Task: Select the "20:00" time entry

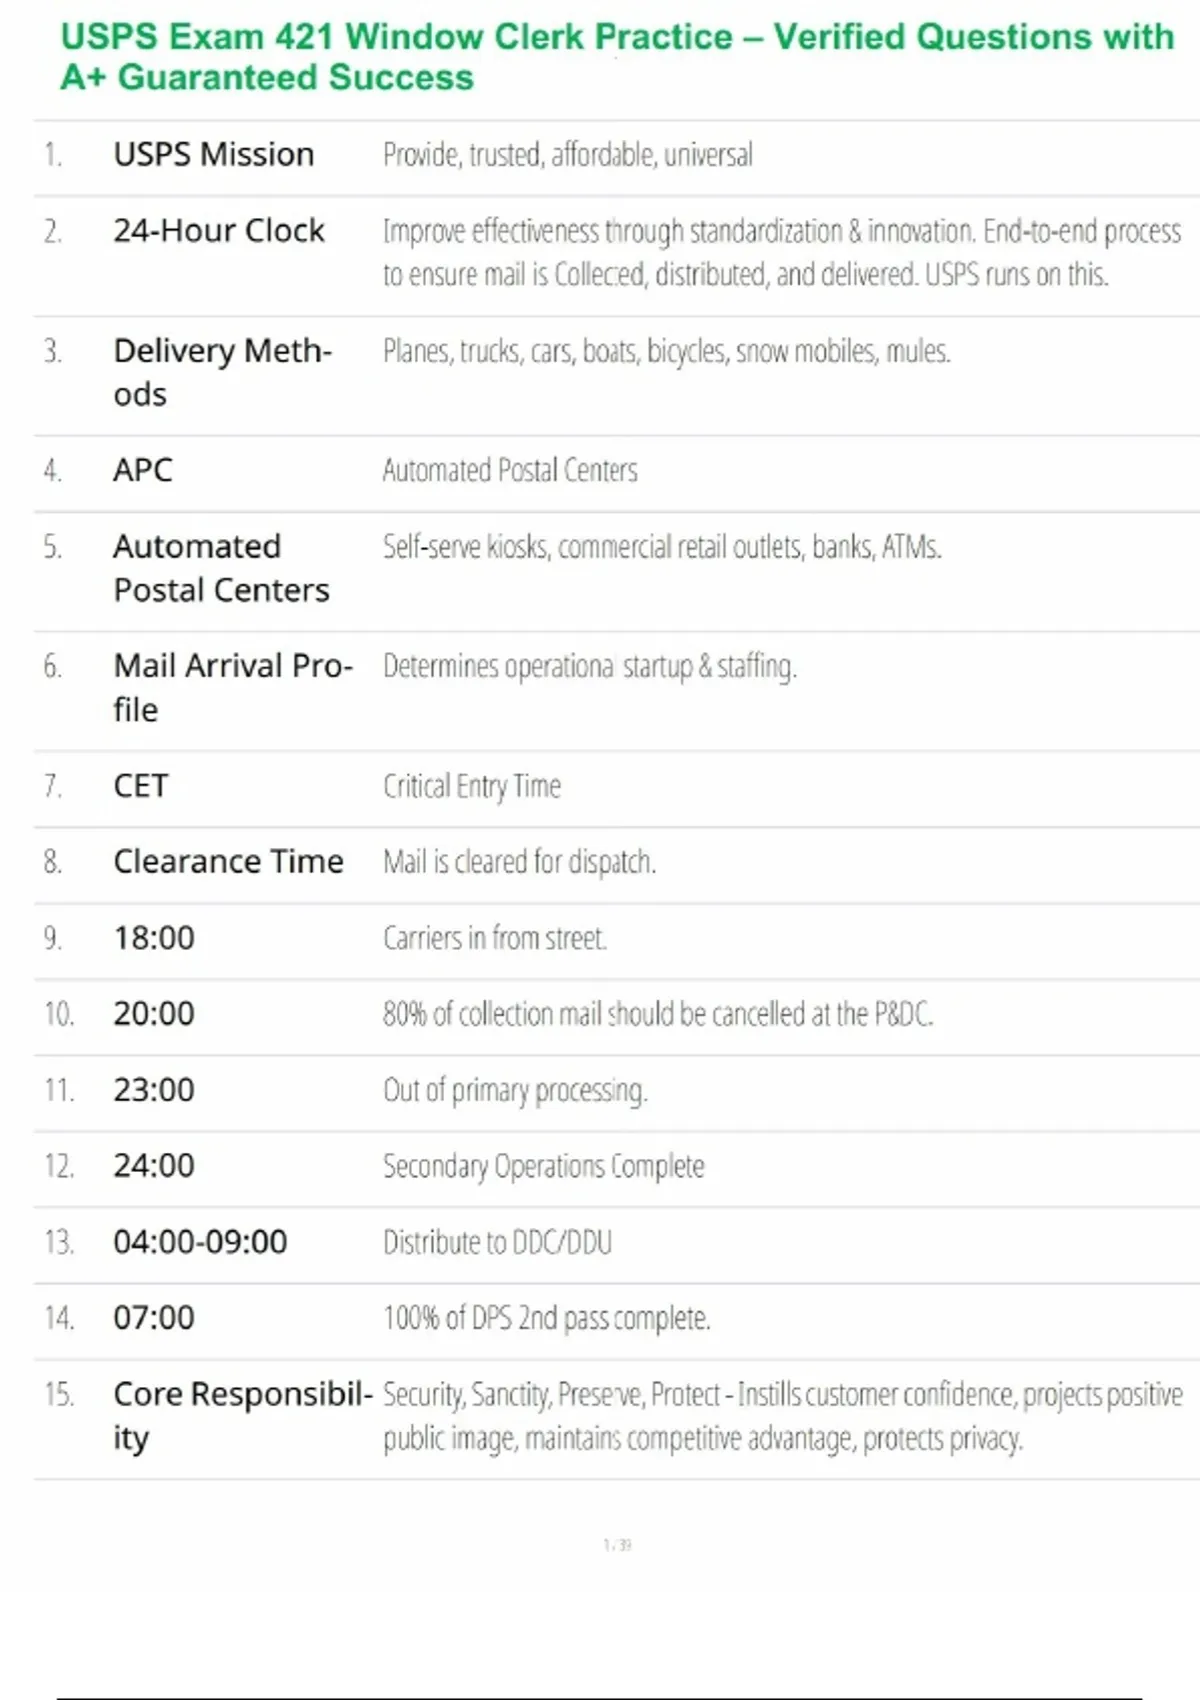Action: click(x=154, y=1014)
